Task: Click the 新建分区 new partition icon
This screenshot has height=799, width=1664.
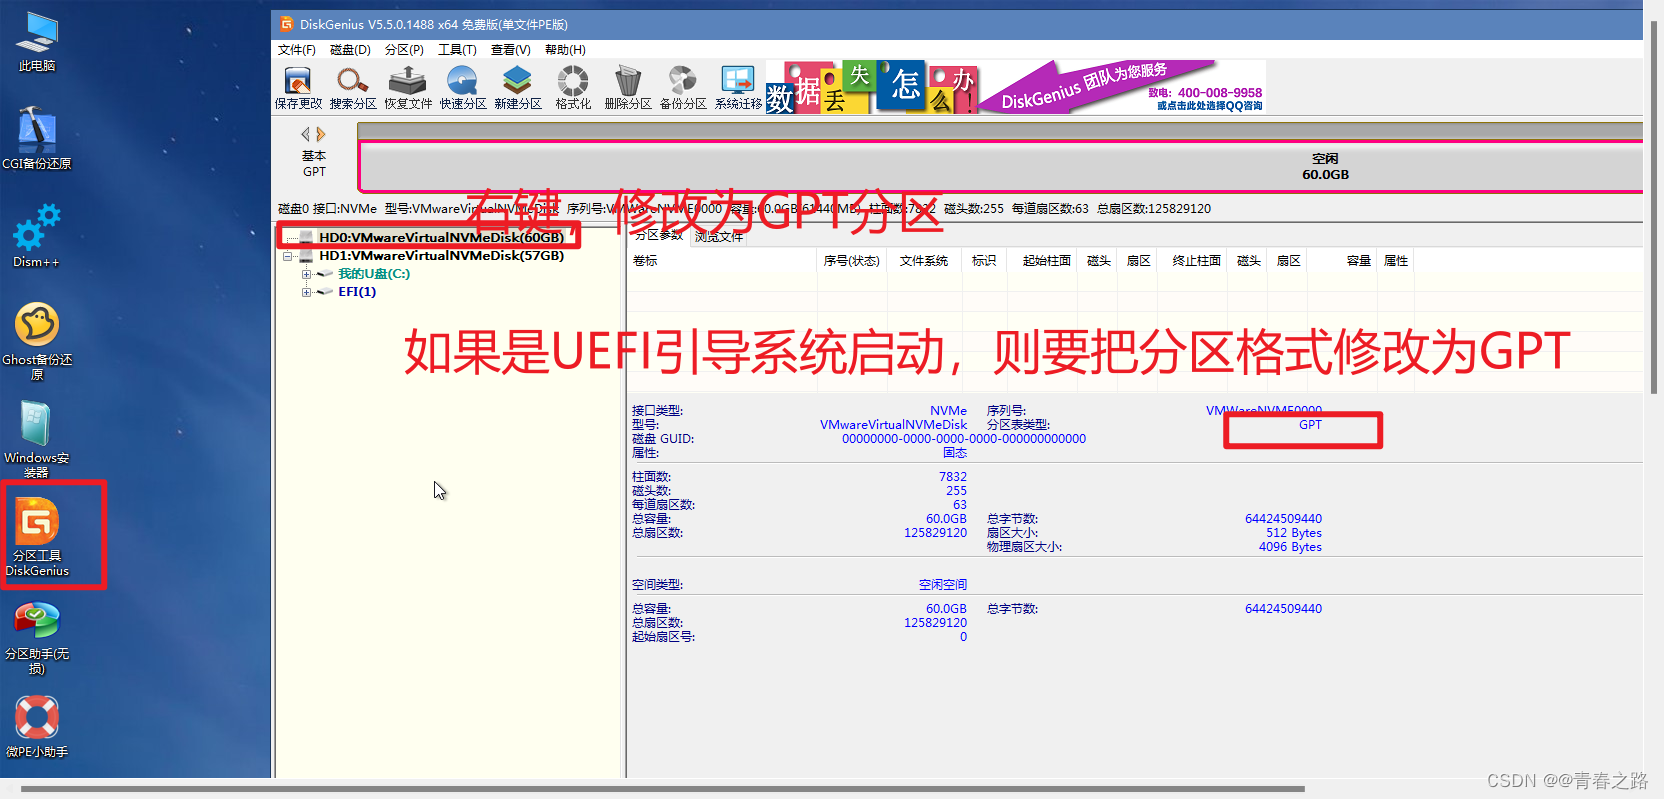Action: coord(518,87)
